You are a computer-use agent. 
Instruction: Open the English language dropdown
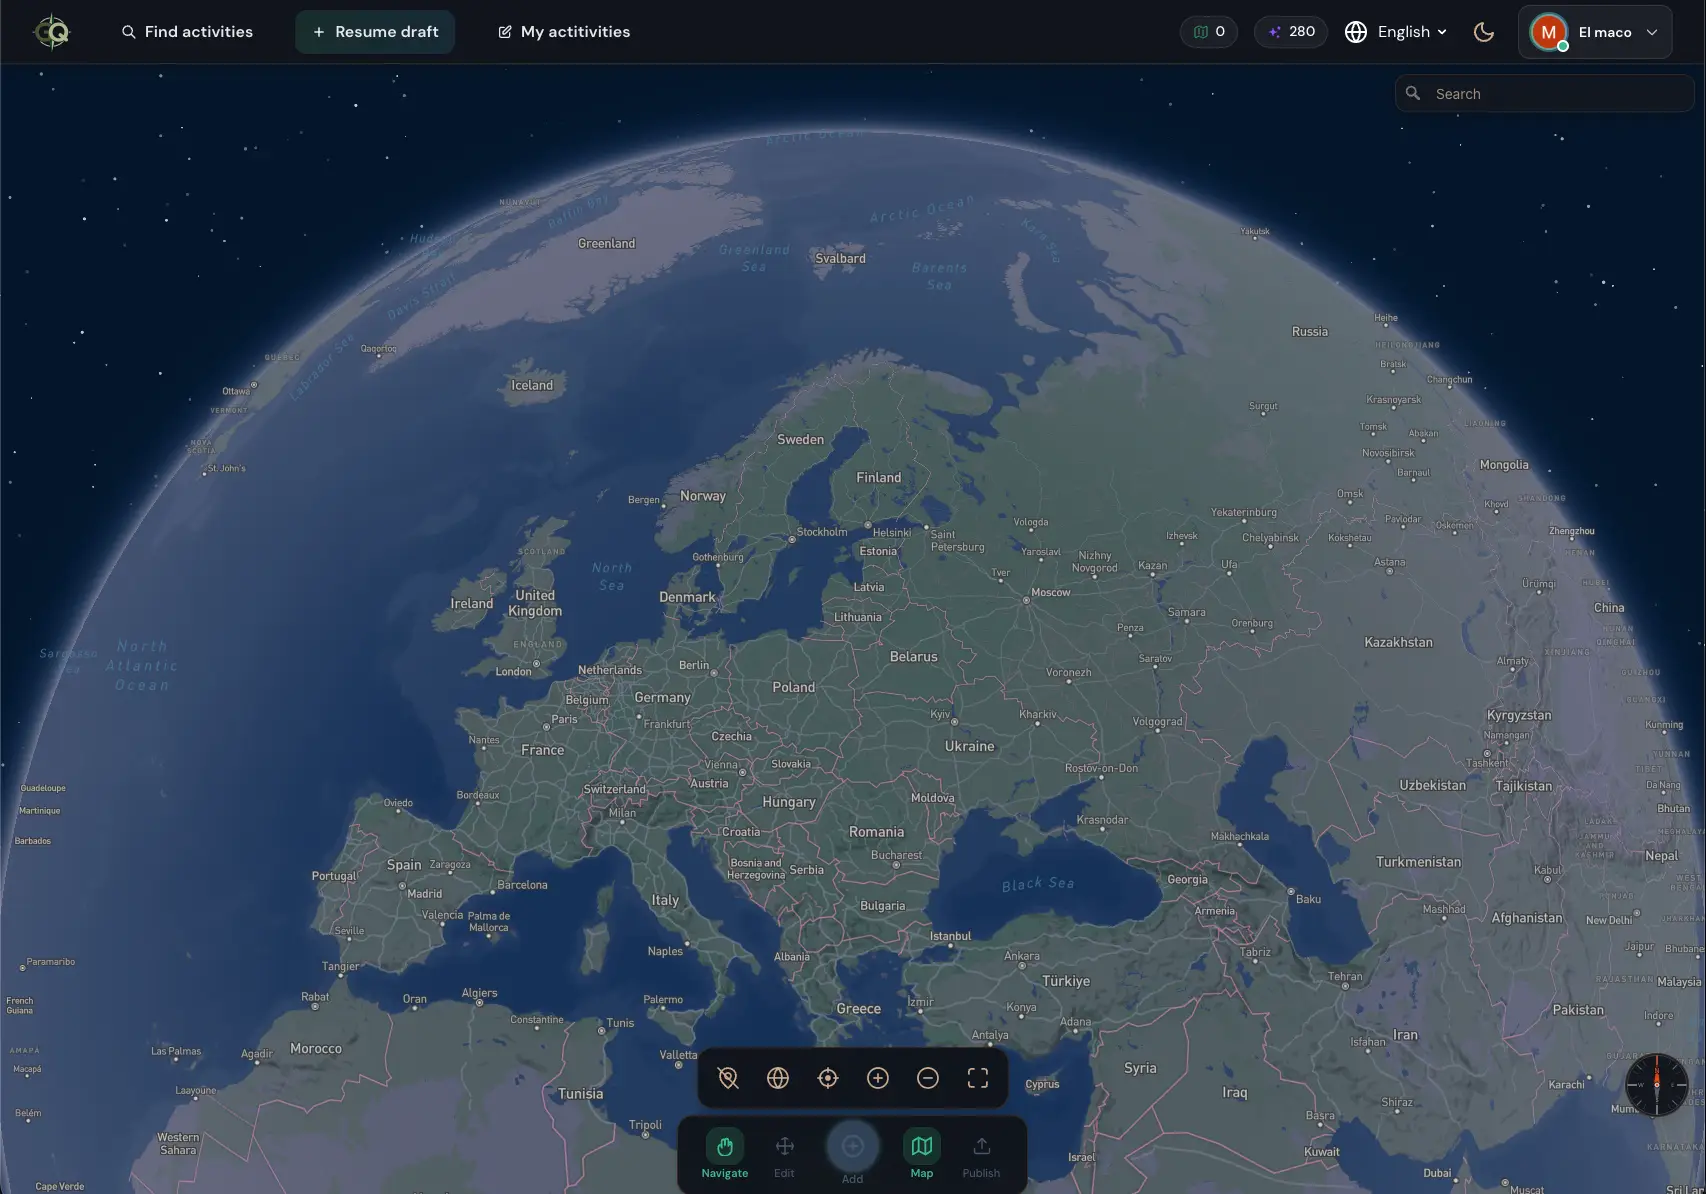click(x=1397, y=32)
